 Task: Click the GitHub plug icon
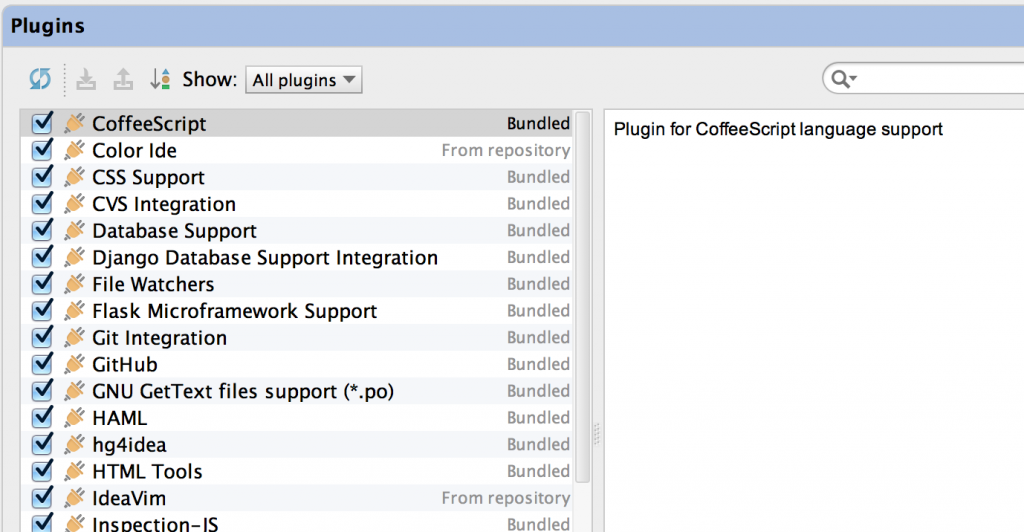(74, 364)
